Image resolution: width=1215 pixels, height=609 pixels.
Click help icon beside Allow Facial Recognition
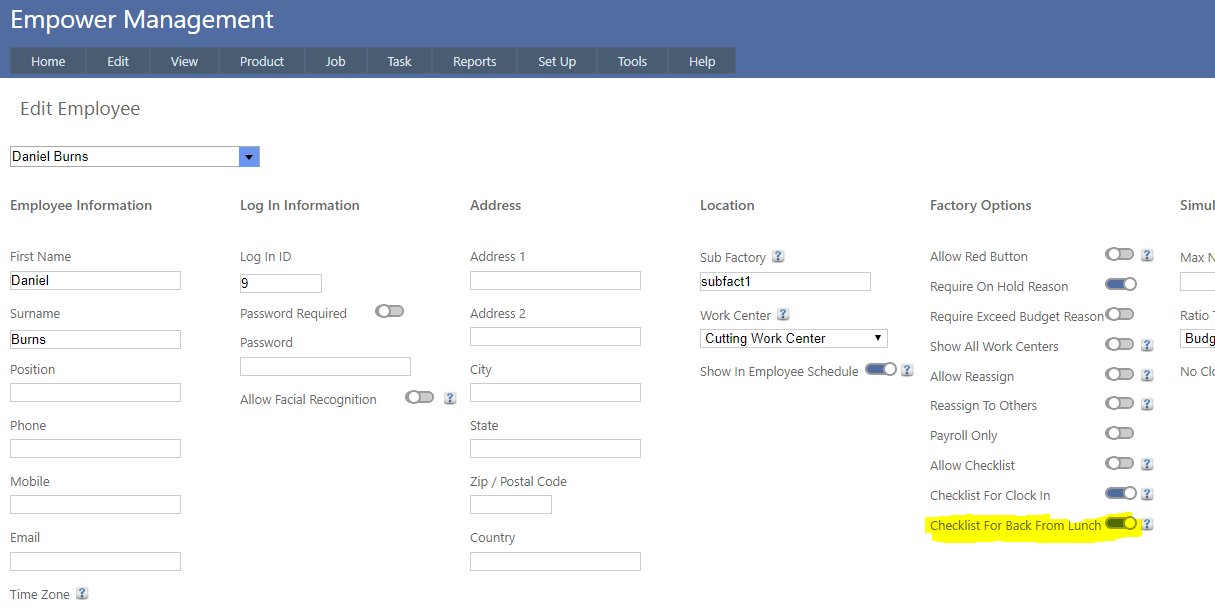tap(450, 398)
